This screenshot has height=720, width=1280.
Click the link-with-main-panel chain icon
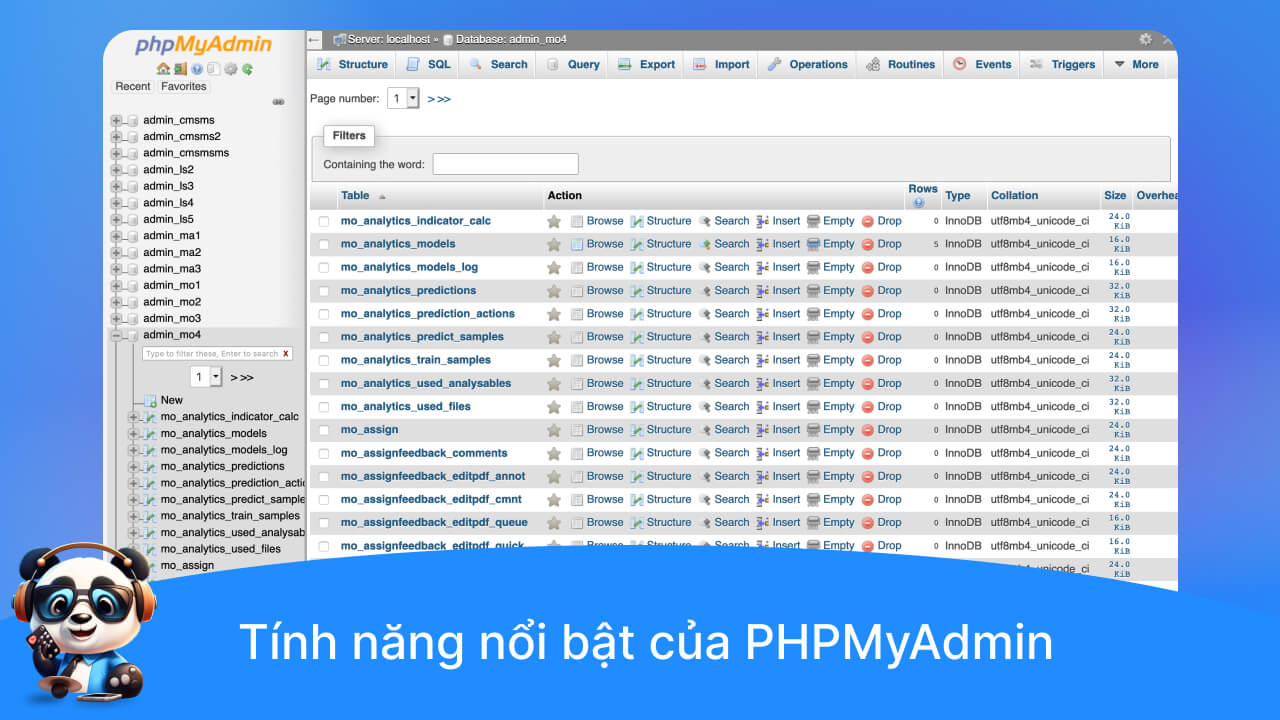[x=278, y=102]
